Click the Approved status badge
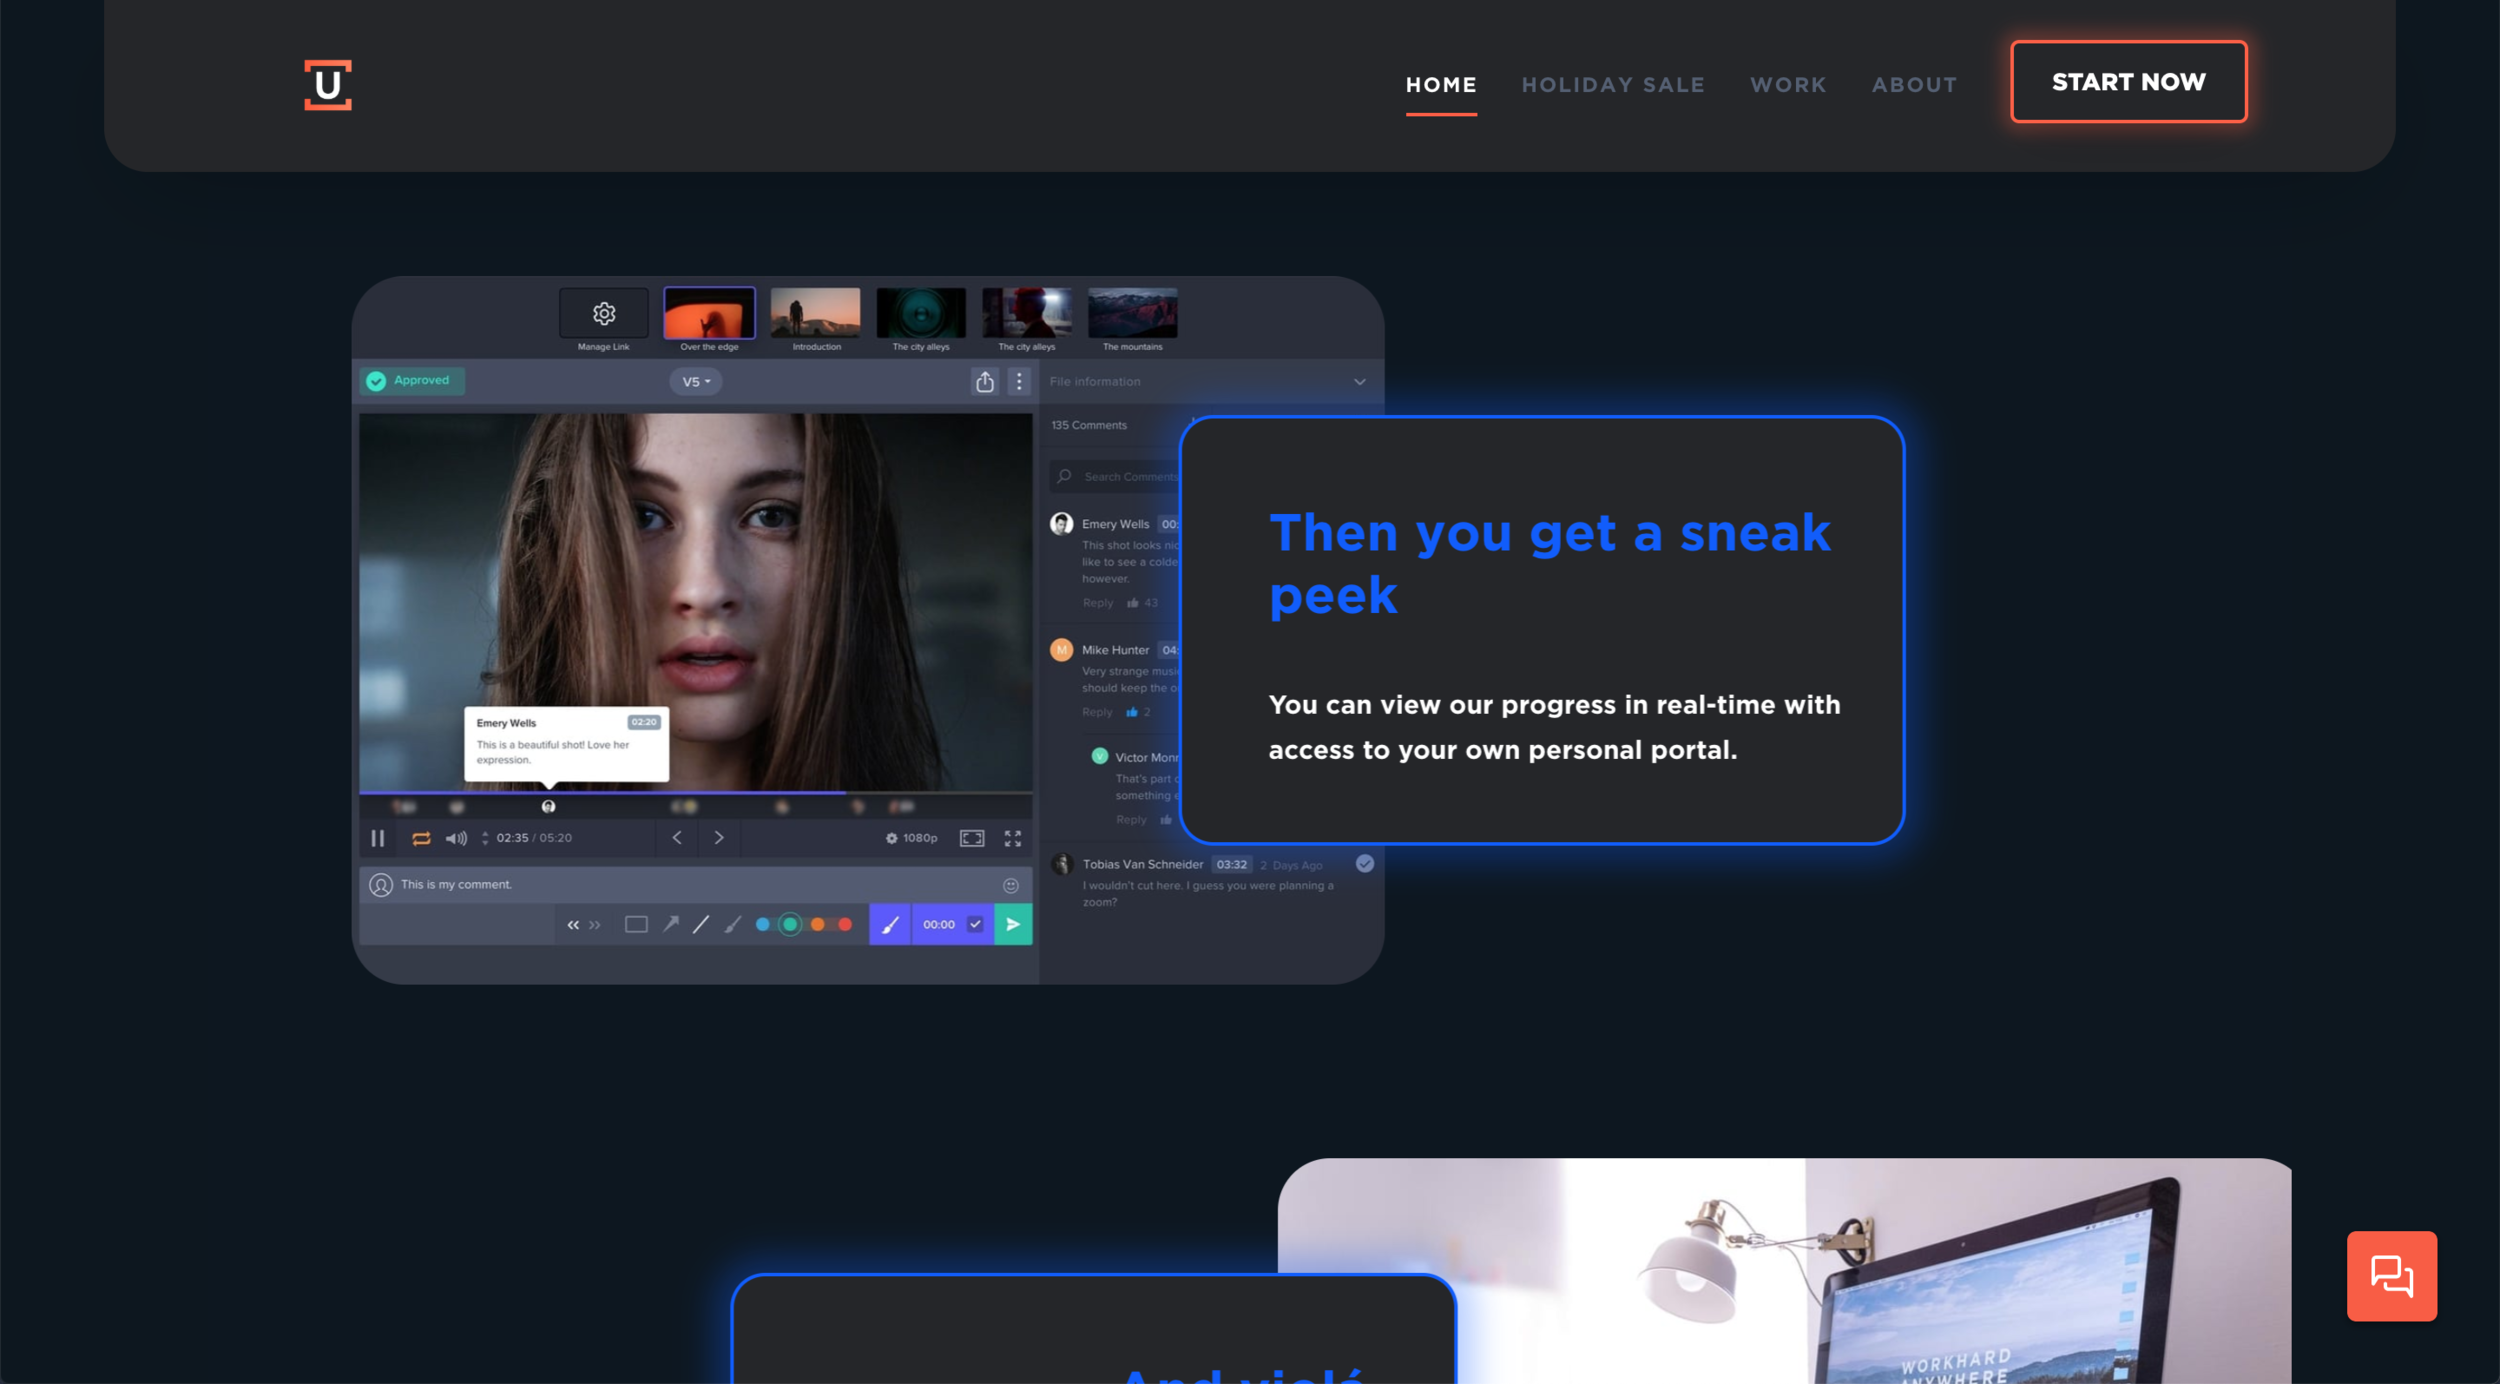 (x=413, y=381)
